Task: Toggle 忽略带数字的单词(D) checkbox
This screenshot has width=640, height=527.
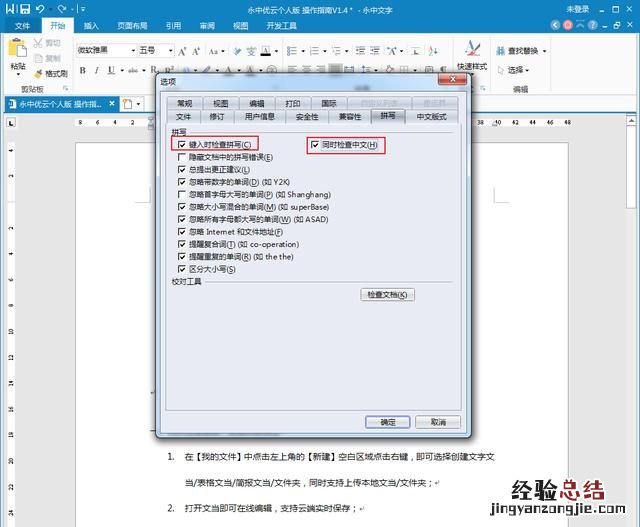Action: 182,182
